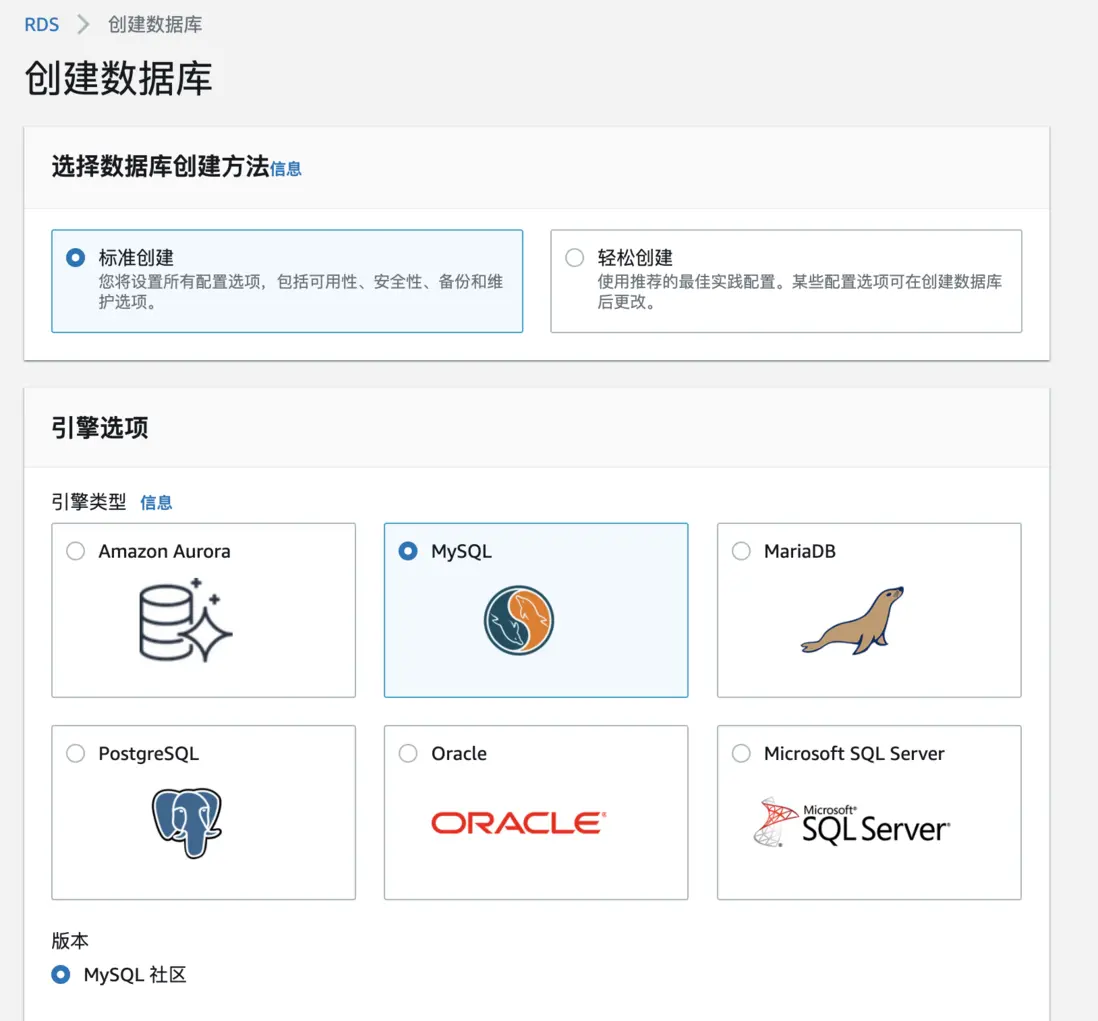This screenshot has width=1098, height=1021.
Task: Click the 轻松创建 description text
Action: click(800, 292)
